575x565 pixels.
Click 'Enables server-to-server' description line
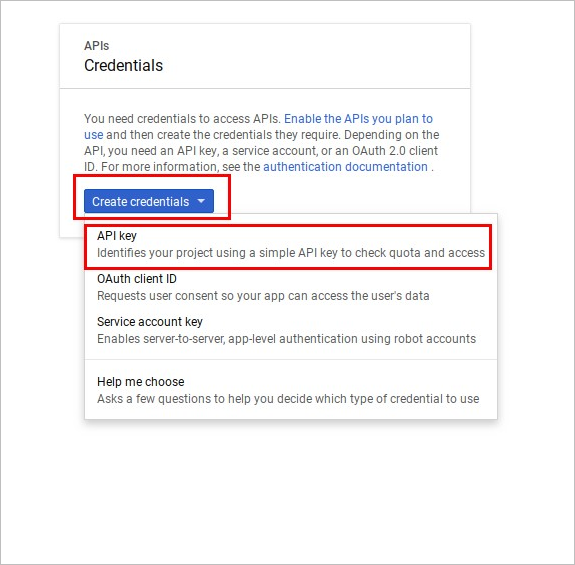286,339
